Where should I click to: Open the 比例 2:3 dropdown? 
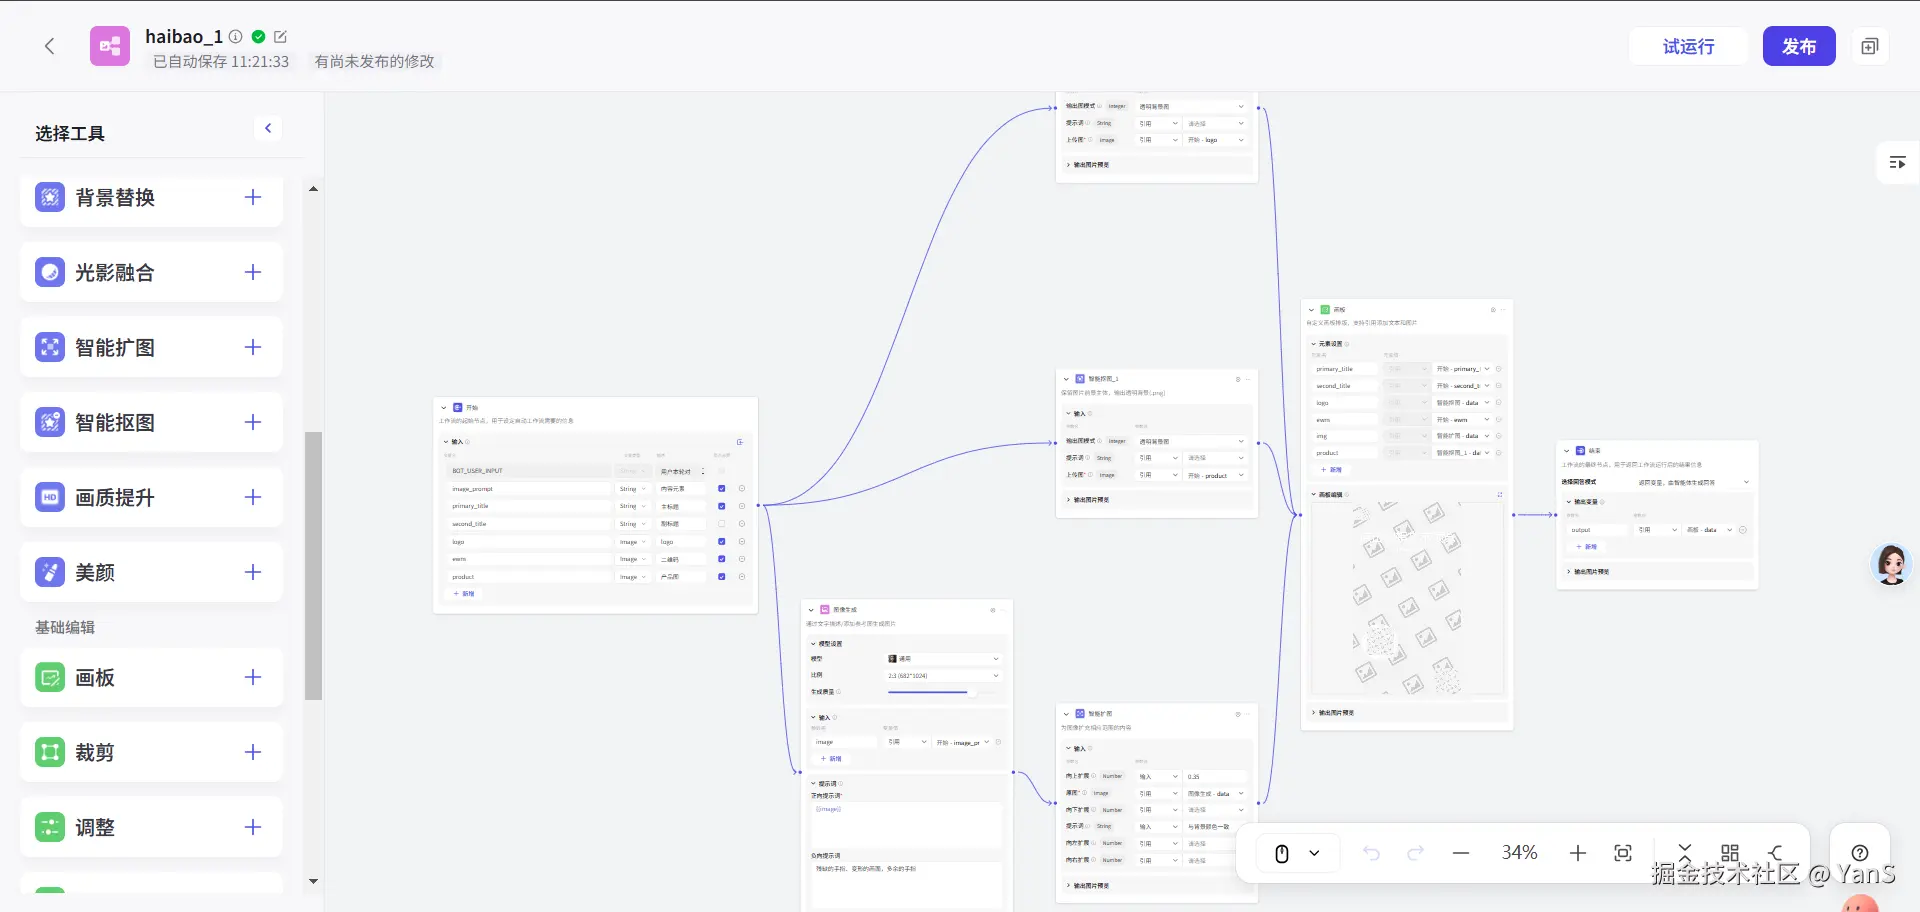[x=943, y=676]
